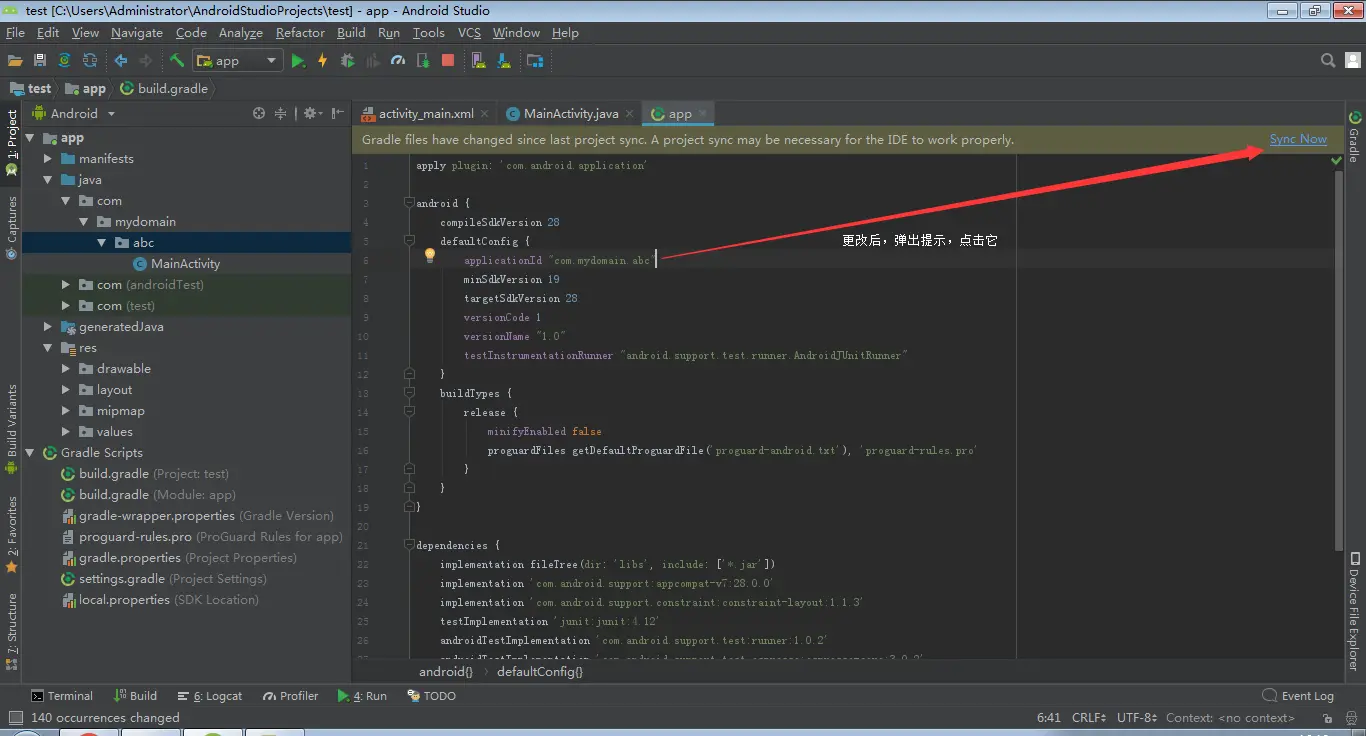Switch to the MainActivity.java tab
1366x736 pixels.
[571, 114]
